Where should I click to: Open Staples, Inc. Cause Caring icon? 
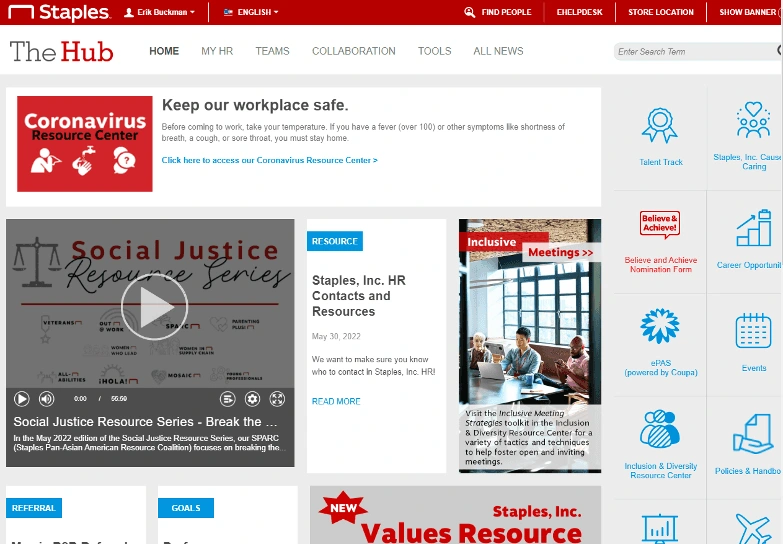(753, 120)
